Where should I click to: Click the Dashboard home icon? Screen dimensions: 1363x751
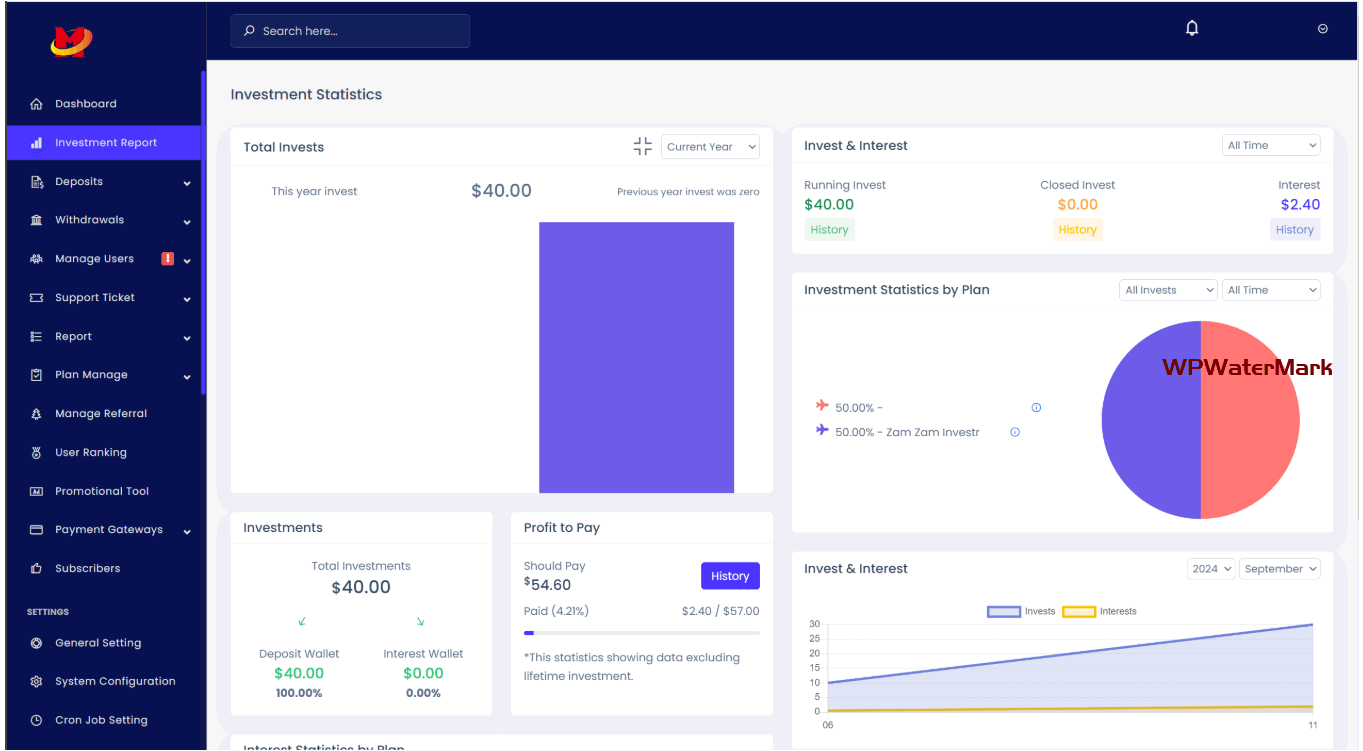37,104
